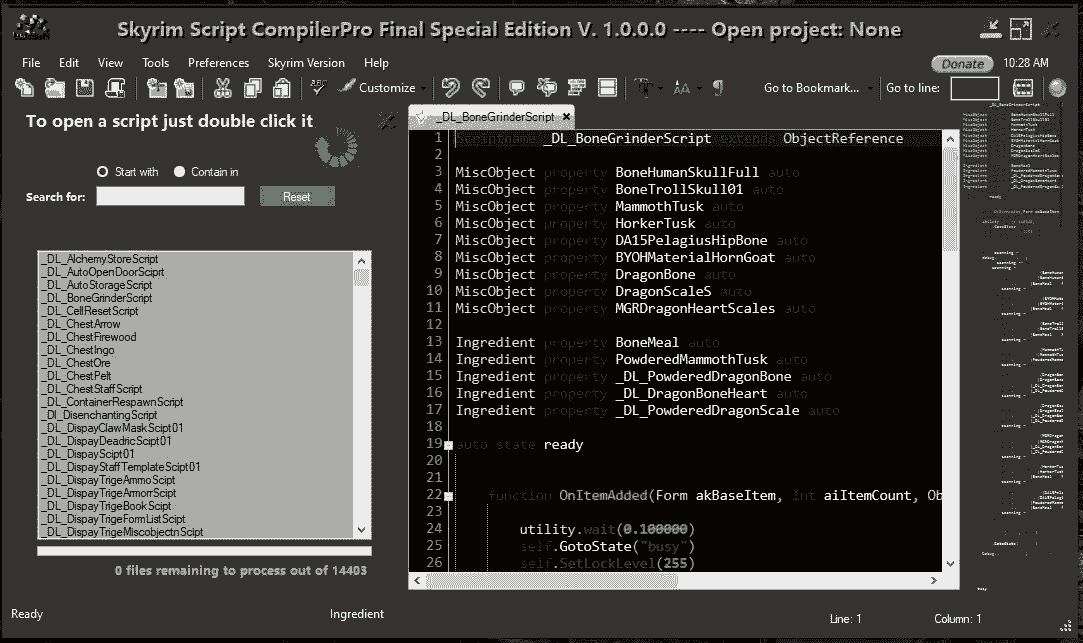Open the font size dropdown arrow

[699, 88]
